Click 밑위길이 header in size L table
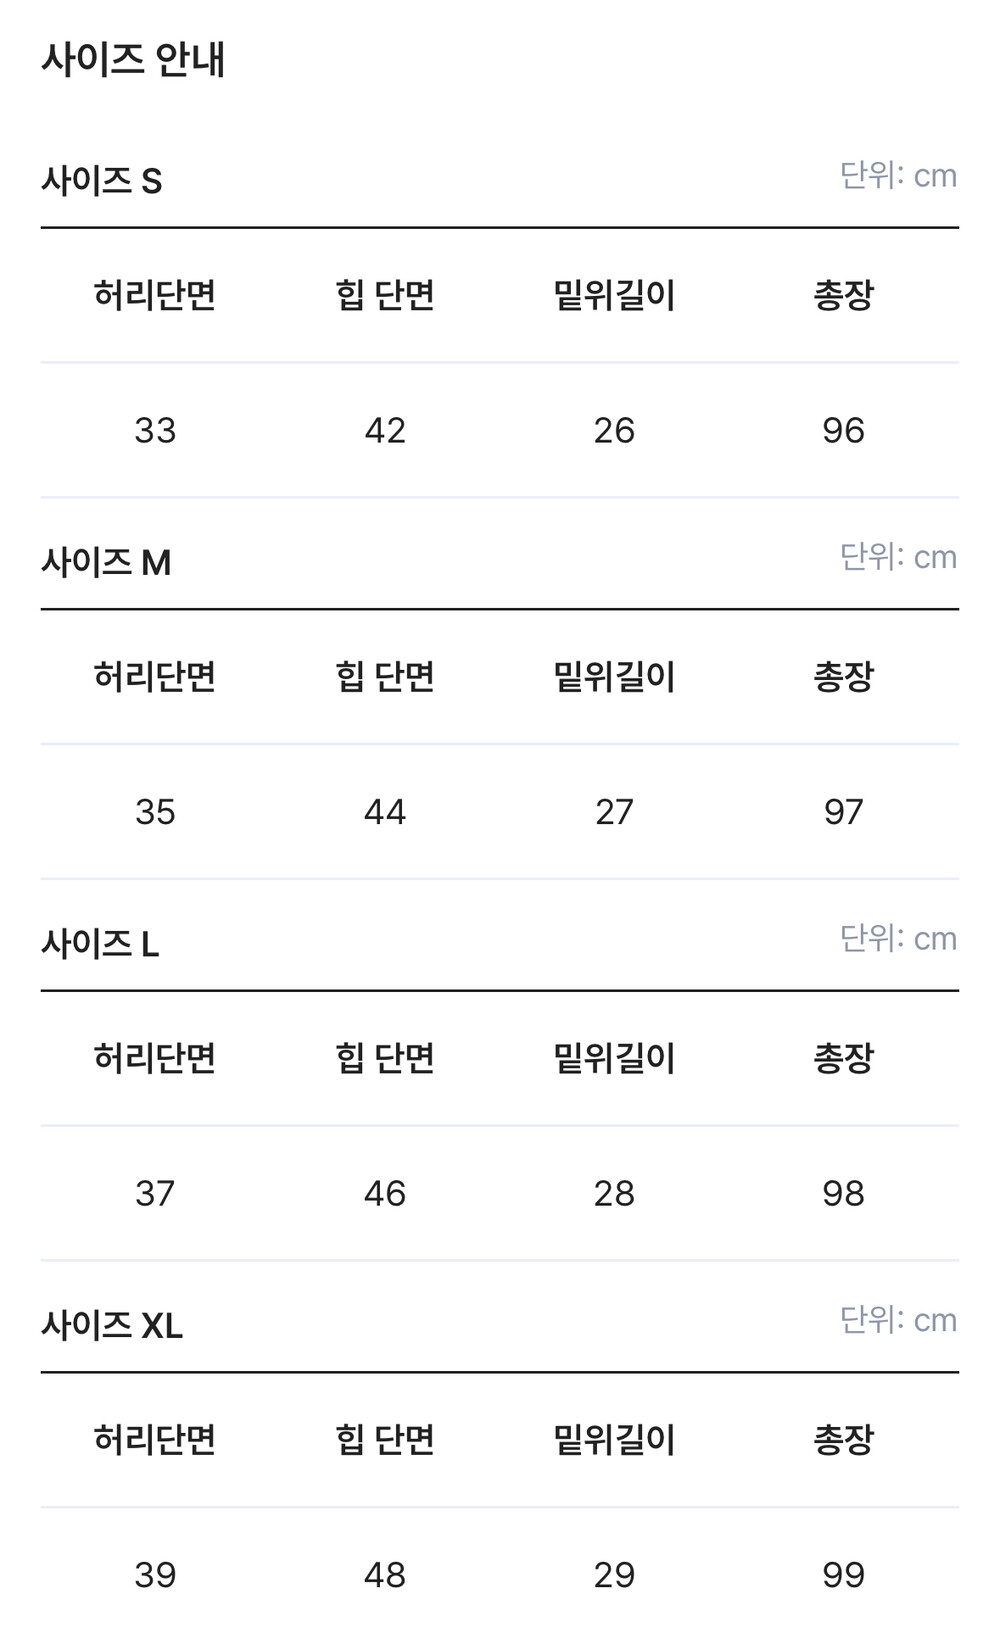 (x=614, y=1058)
